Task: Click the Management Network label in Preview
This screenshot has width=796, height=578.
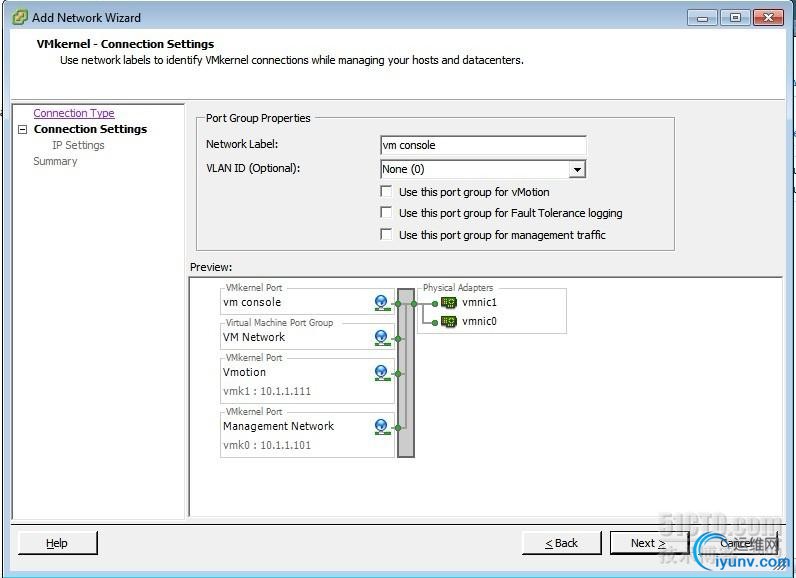Action: 278,426
